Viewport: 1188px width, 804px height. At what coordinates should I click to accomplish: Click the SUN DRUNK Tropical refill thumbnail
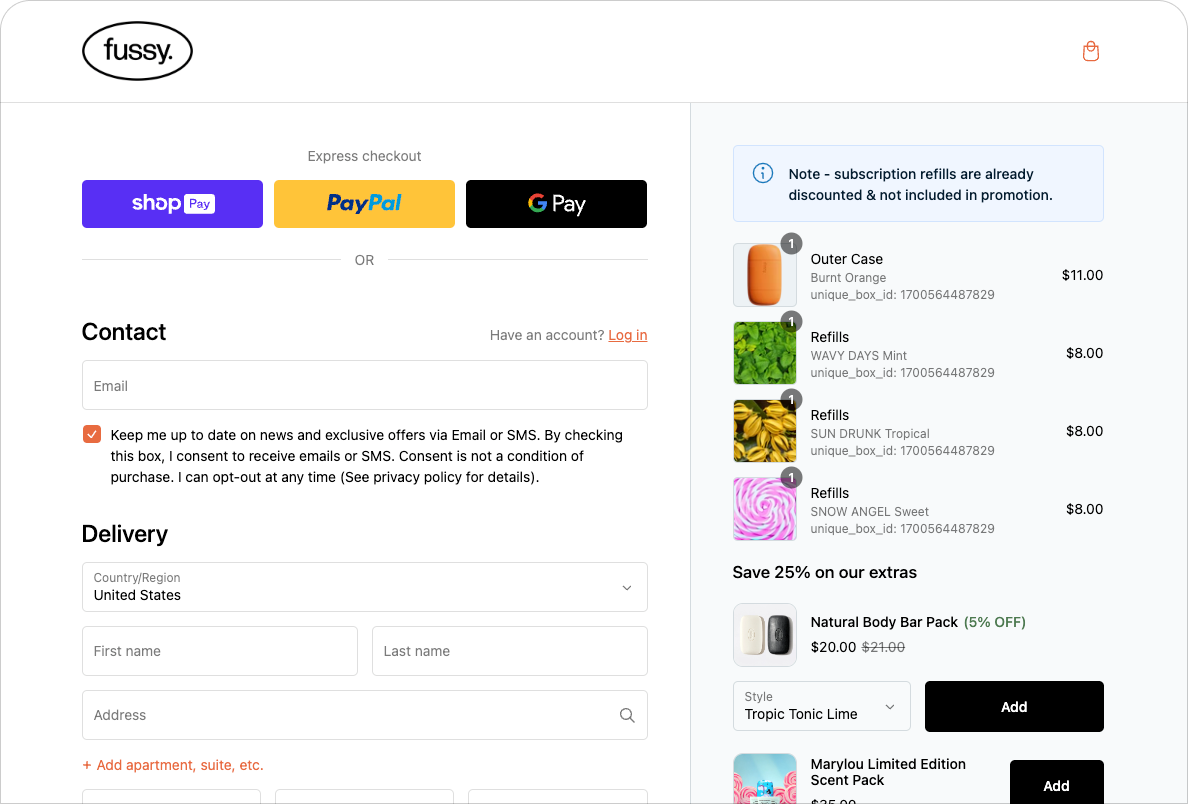[x=764, y=431]
